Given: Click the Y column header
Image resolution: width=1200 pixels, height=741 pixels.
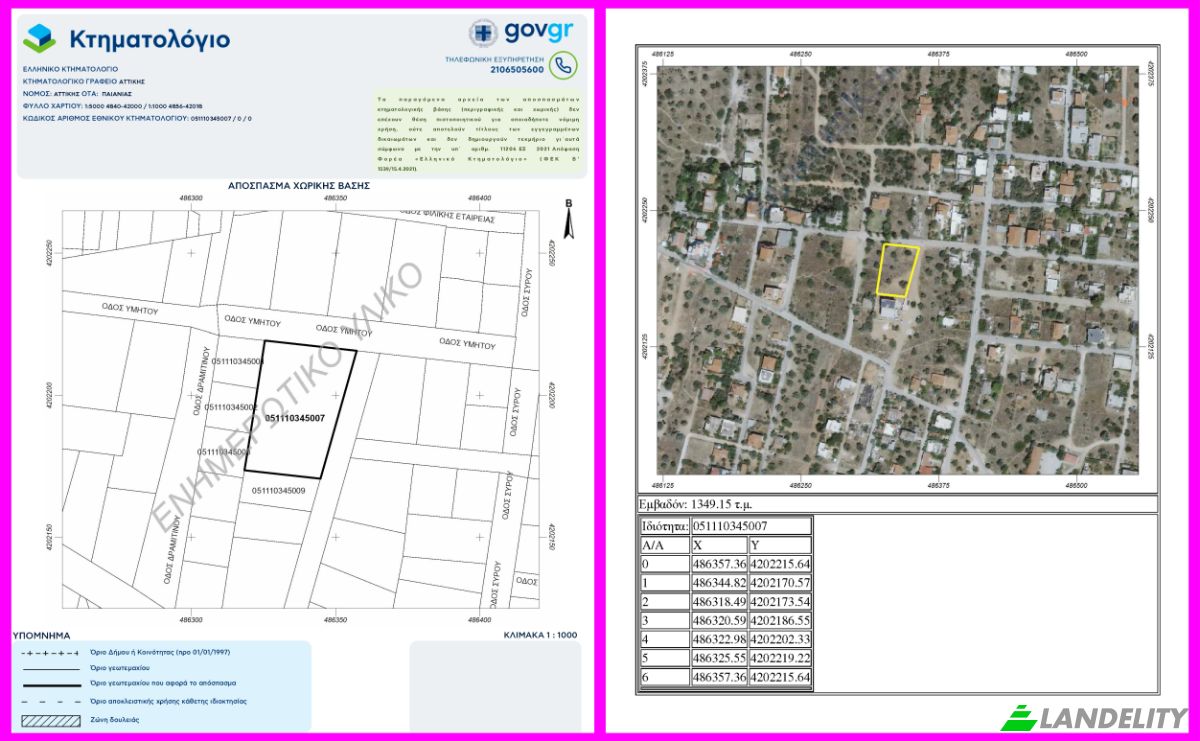Looking at the screenshot, I should (780, 546).
